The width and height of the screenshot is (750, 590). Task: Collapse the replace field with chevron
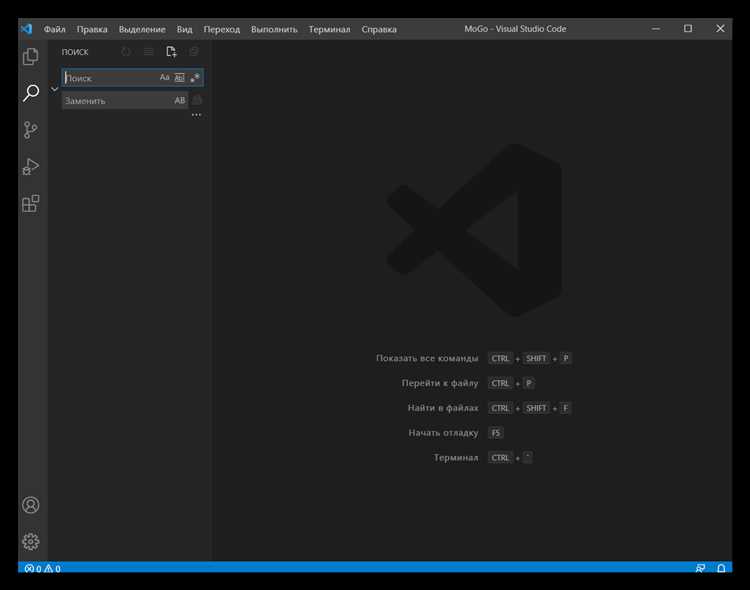(54, 89)
